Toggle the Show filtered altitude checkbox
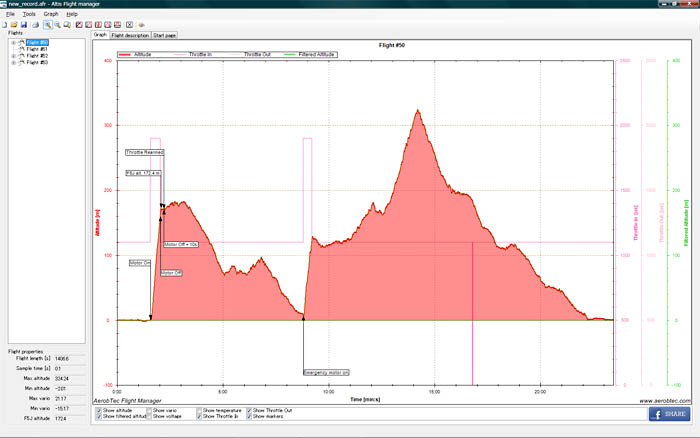 (x=99, y=416)
